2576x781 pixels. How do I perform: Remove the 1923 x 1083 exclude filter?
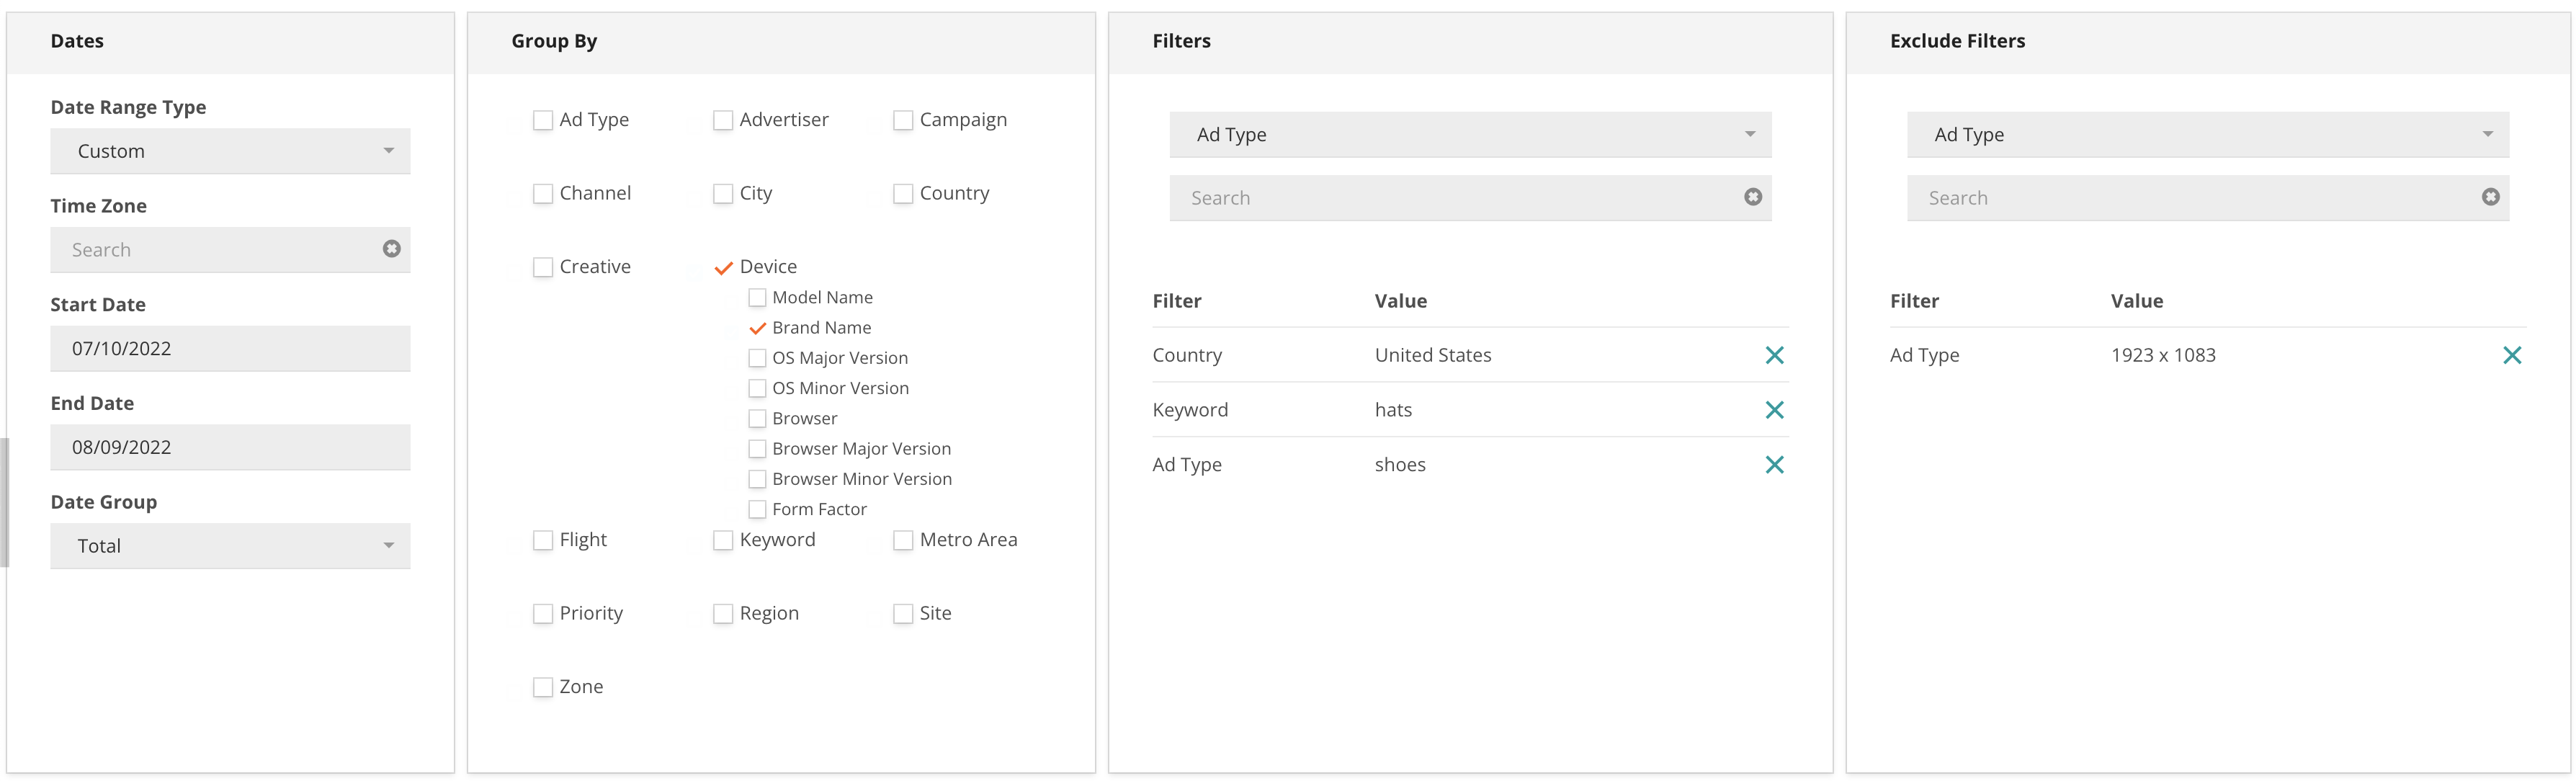coord(2511,355)
